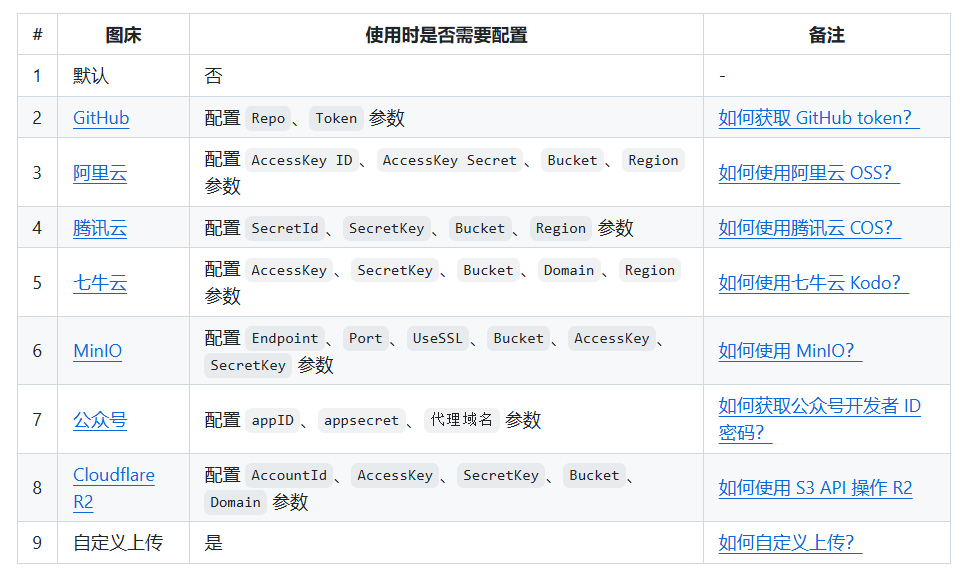Click the 图床 column header
Image resolution: width=975 pixels, height=577 pixels.
pos(123,35)
